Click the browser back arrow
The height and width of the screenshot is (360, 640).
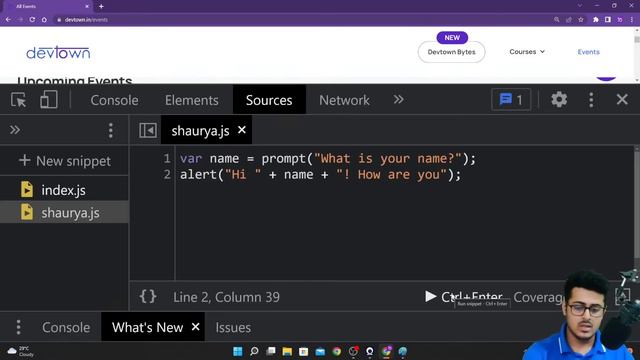click(x=8, y=20)
